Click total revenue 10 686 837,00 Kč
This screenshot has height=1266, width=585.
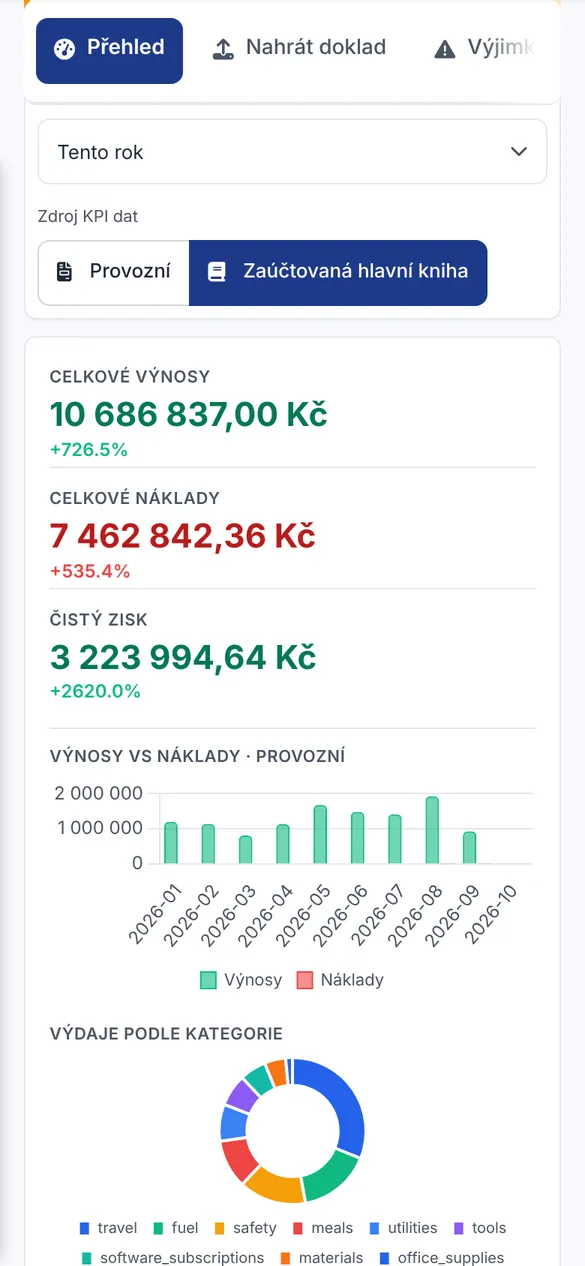pos(189,414)
